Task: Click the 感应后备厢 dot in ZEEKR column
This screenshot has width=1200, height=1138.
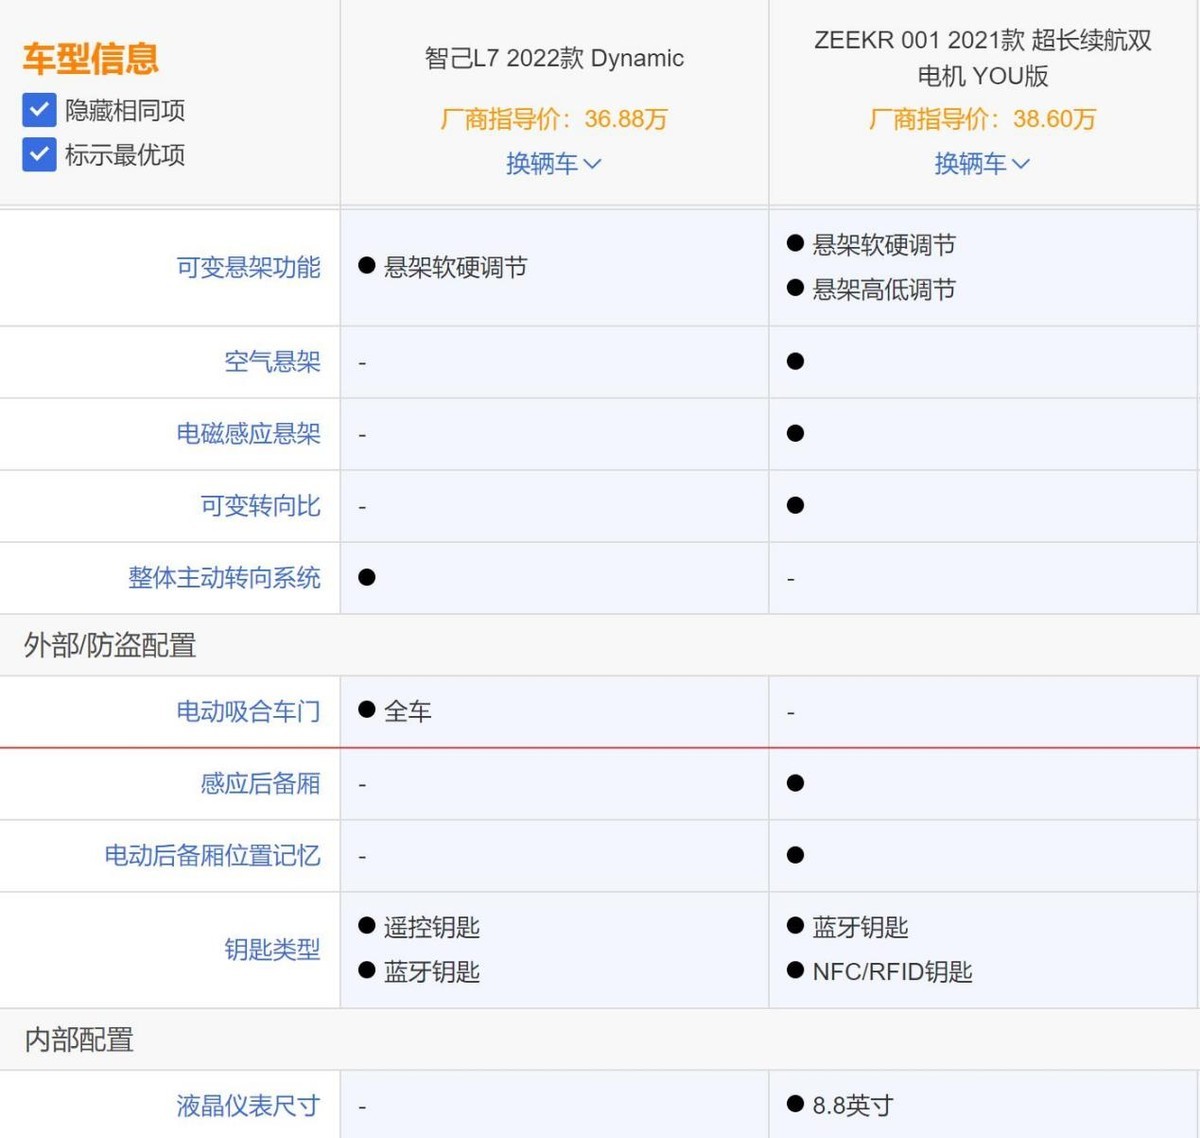Action: [795, 783]
